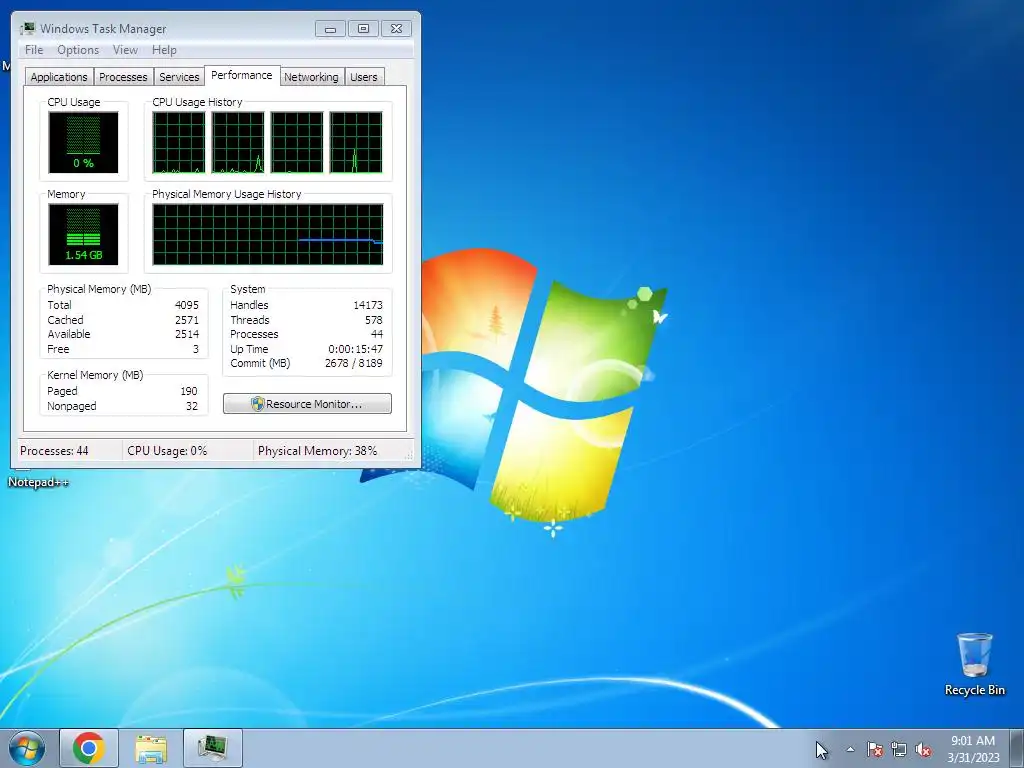Open the Options menu

point(78,50)
